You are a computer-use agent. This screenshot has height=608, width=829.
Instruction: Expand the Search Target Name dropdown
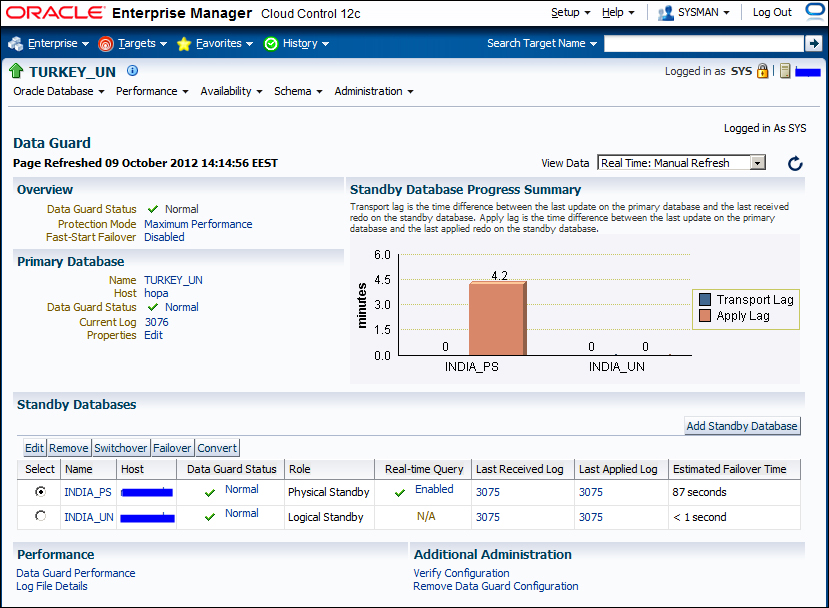click(594, 44)
